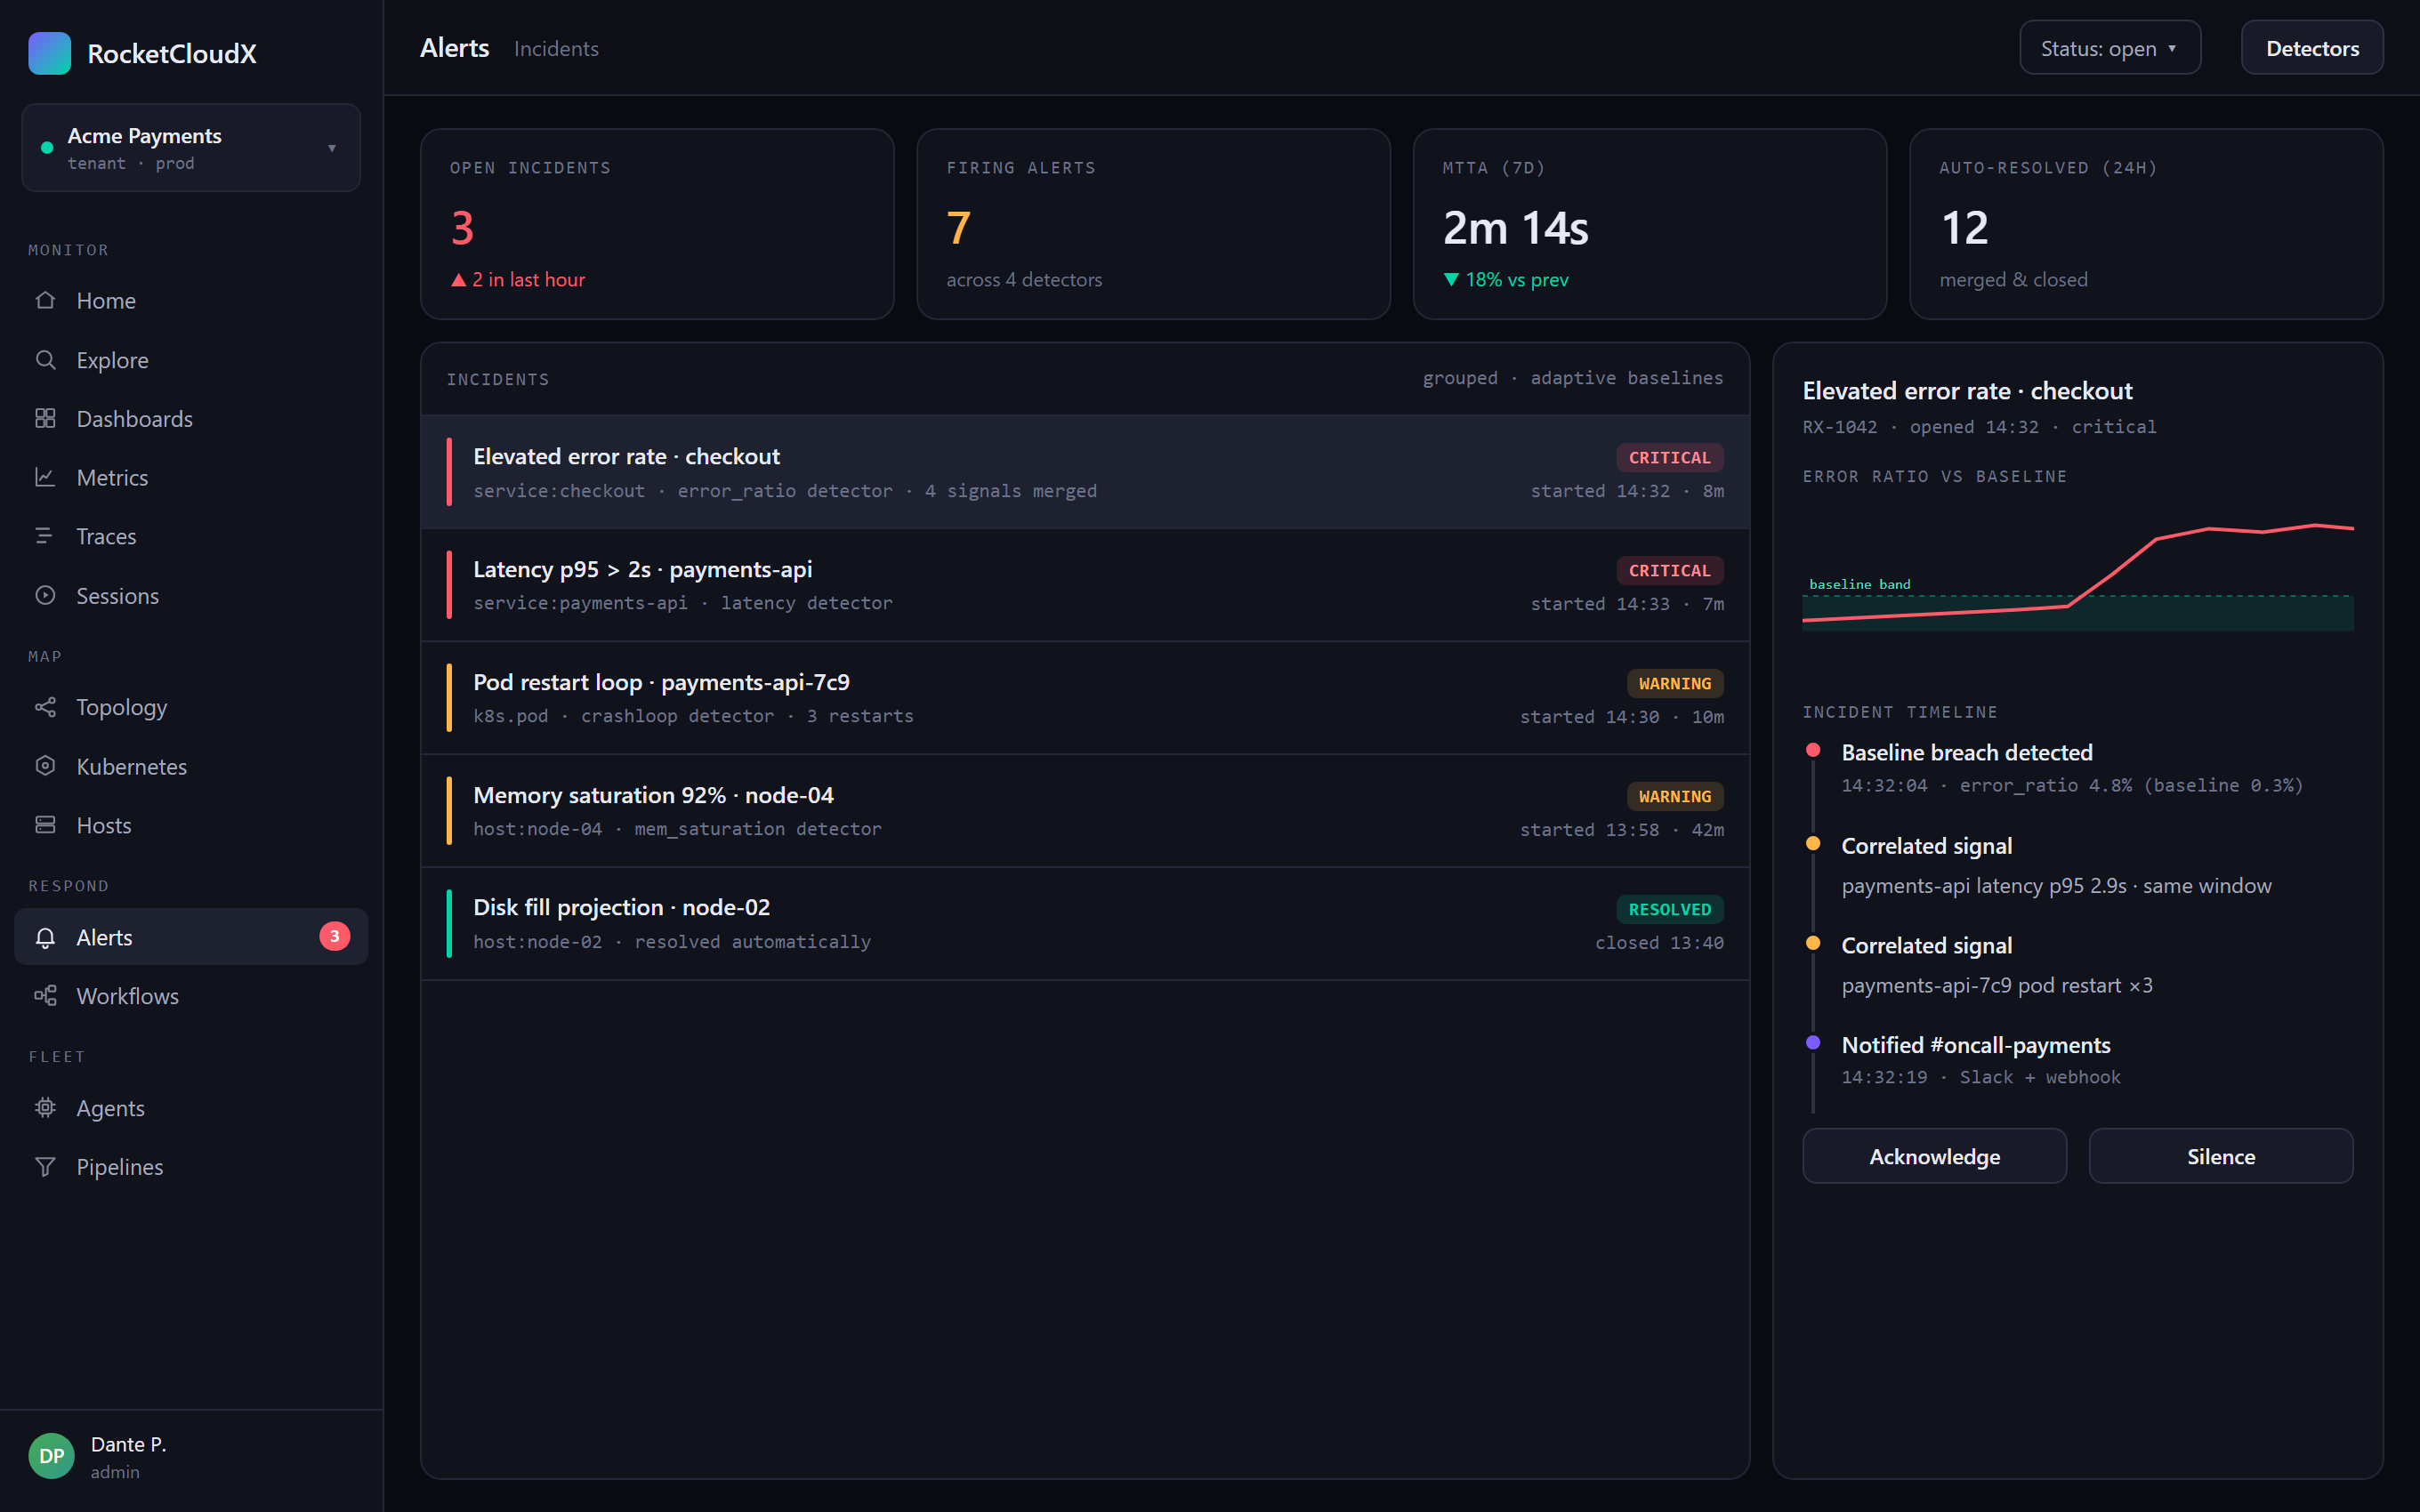Click the Metrics chart icon
Viewport: 2420px width, 1512px height.
[x=45, y=477]
